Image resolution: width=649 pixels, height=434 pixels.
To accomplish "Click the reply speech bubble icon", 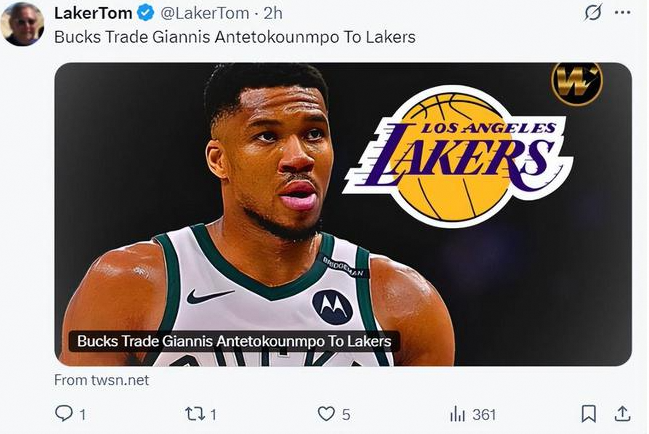I will tap(62, 414).
